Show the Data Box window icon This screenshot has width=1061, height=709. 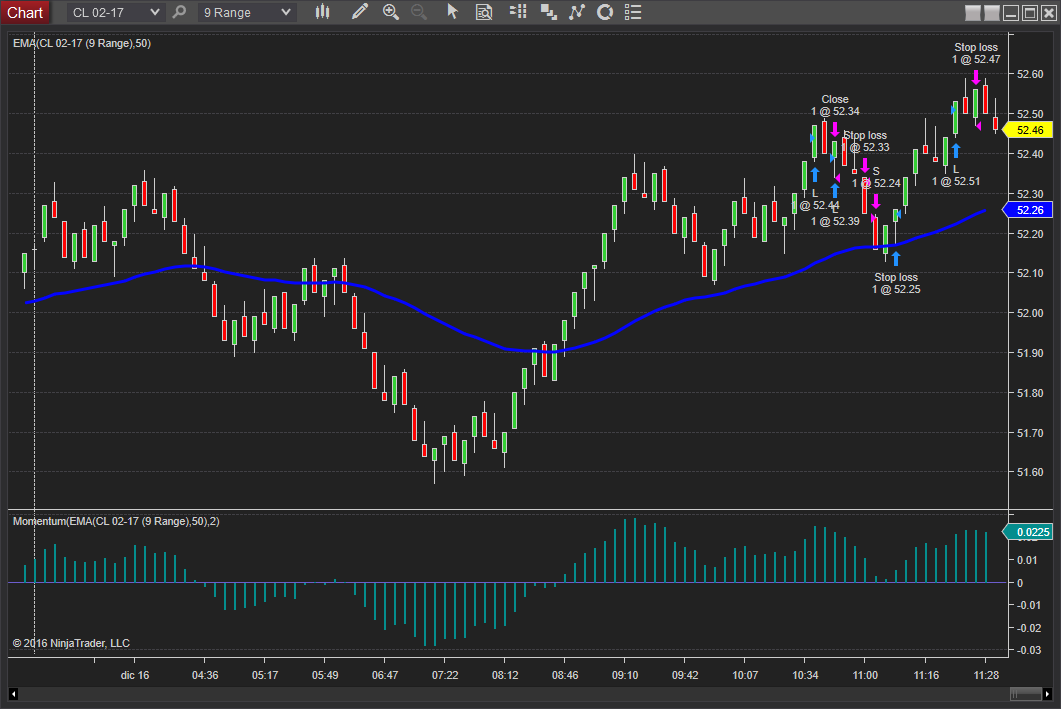pos(484,12)
